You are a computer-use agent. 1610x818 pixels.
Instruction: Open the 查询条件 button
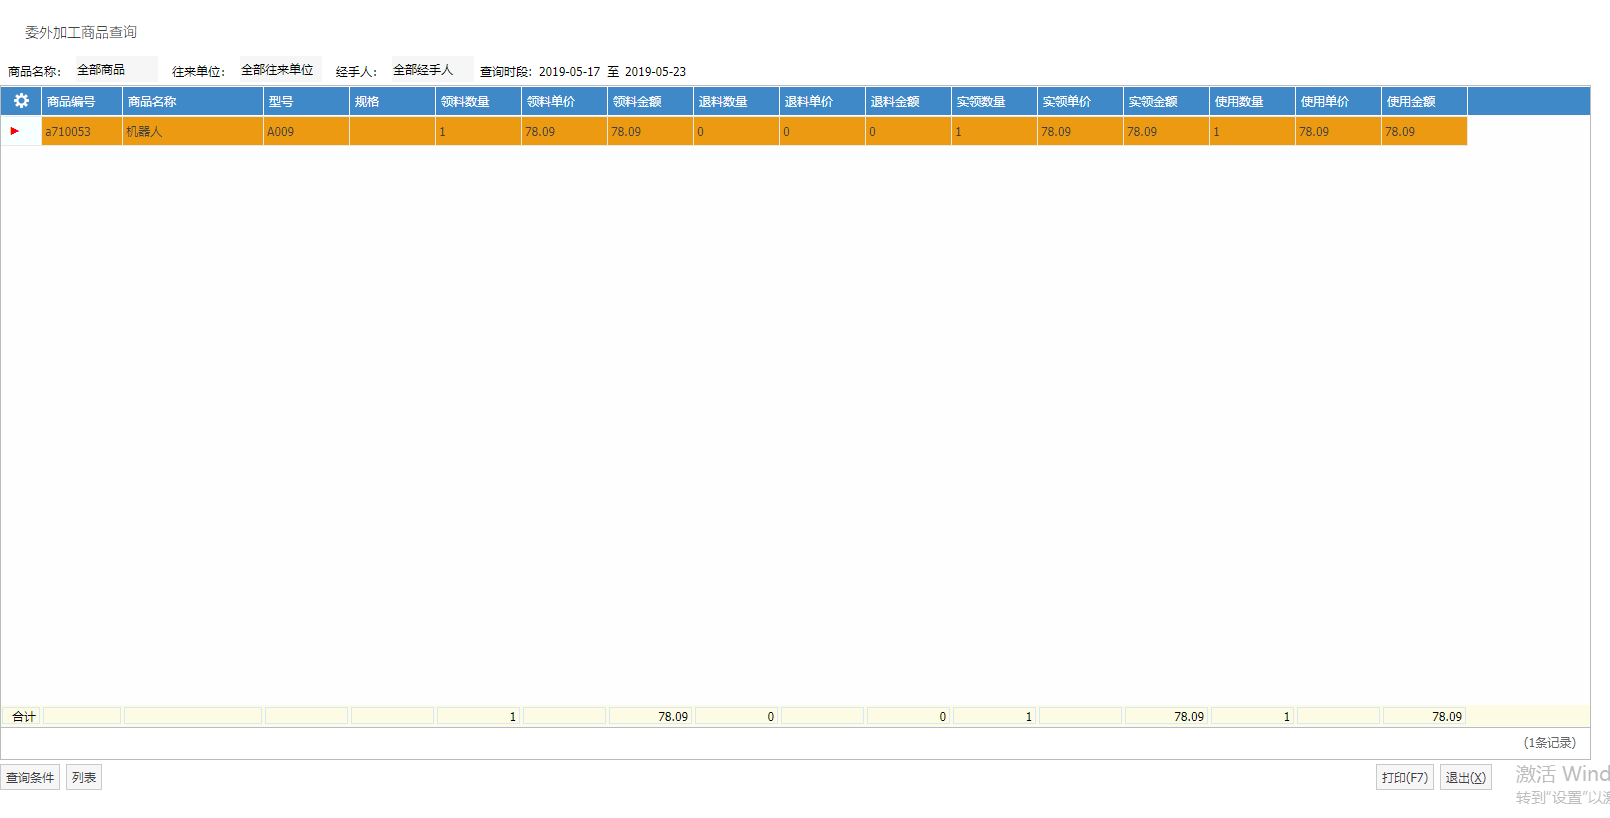[30, 777]
